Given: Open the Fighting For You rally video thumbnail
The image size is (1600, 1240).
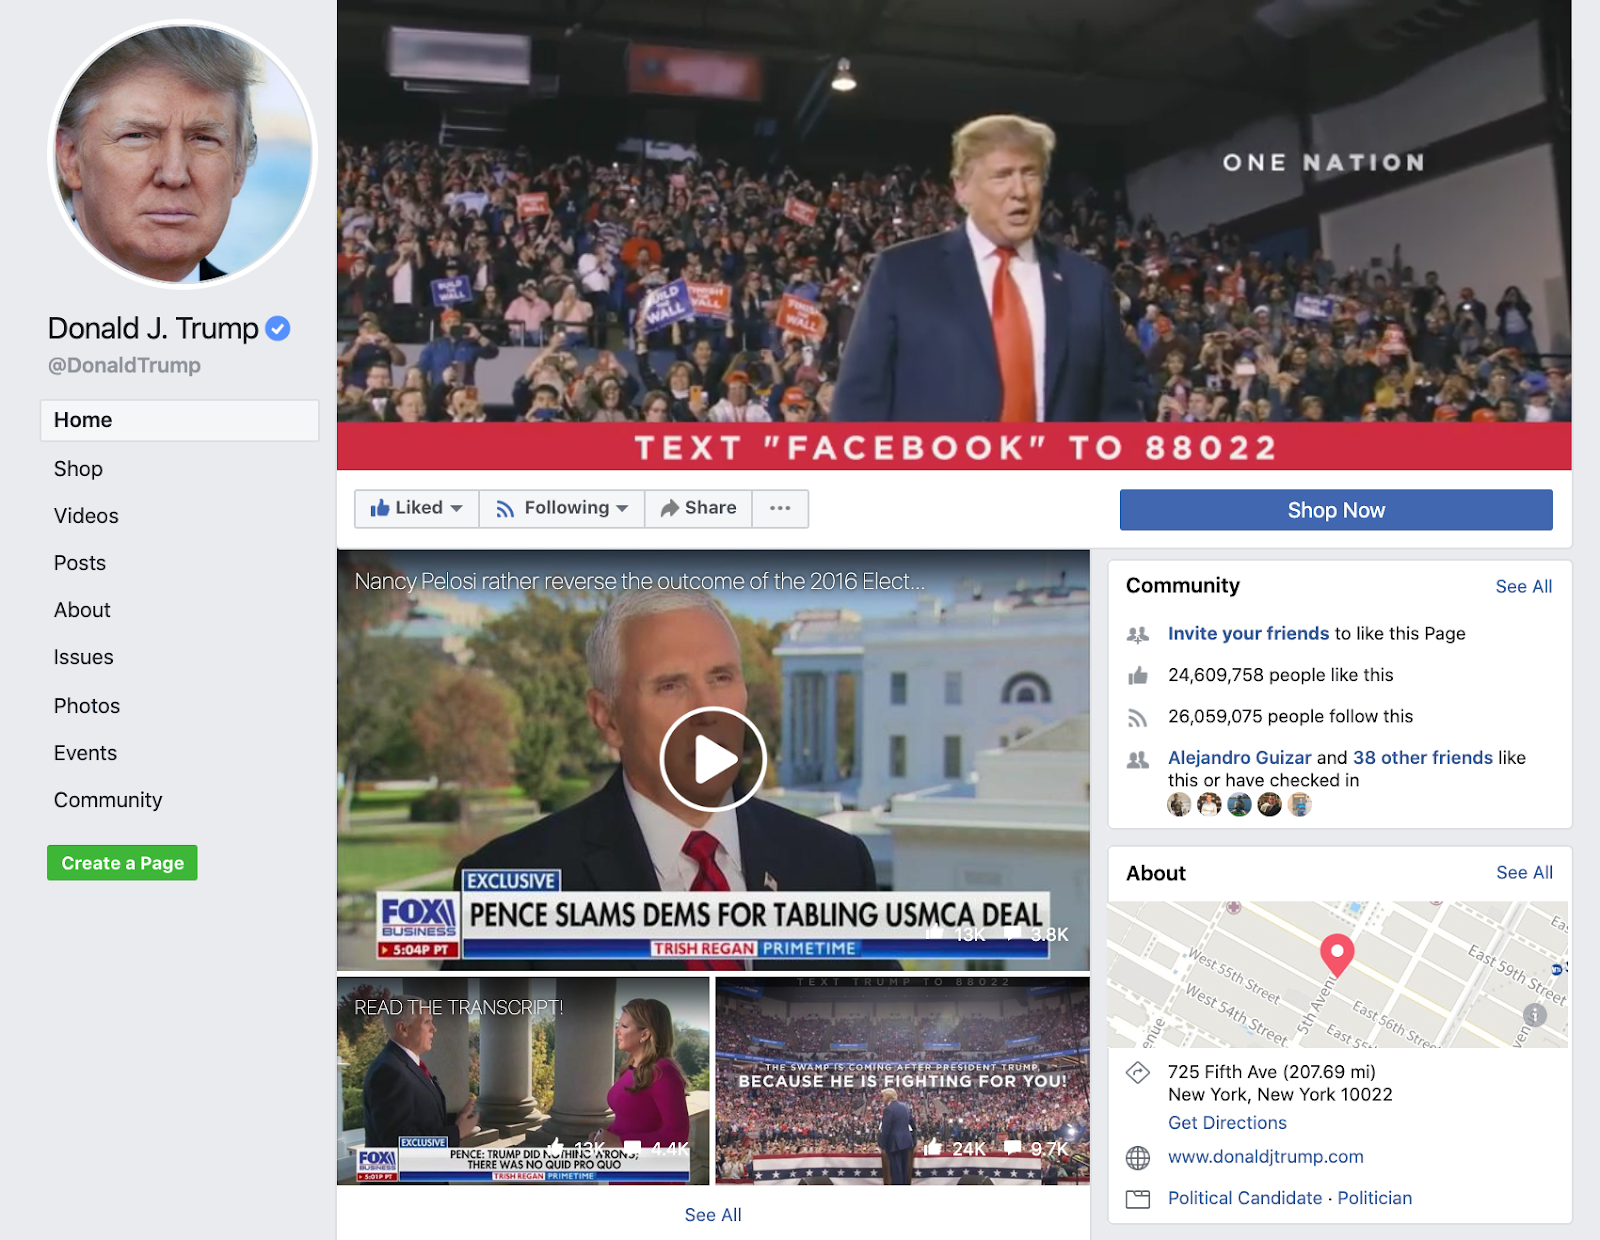Looking at the screenshot, I should (x=903, y=1081).
